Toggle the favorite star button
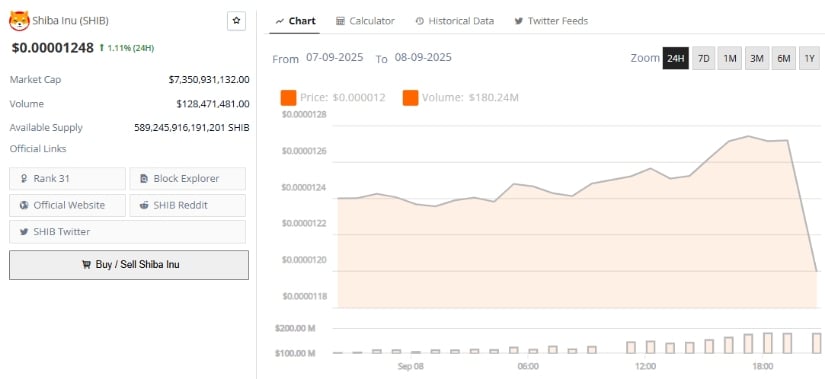The image size is (825, 379). [236, 21]
